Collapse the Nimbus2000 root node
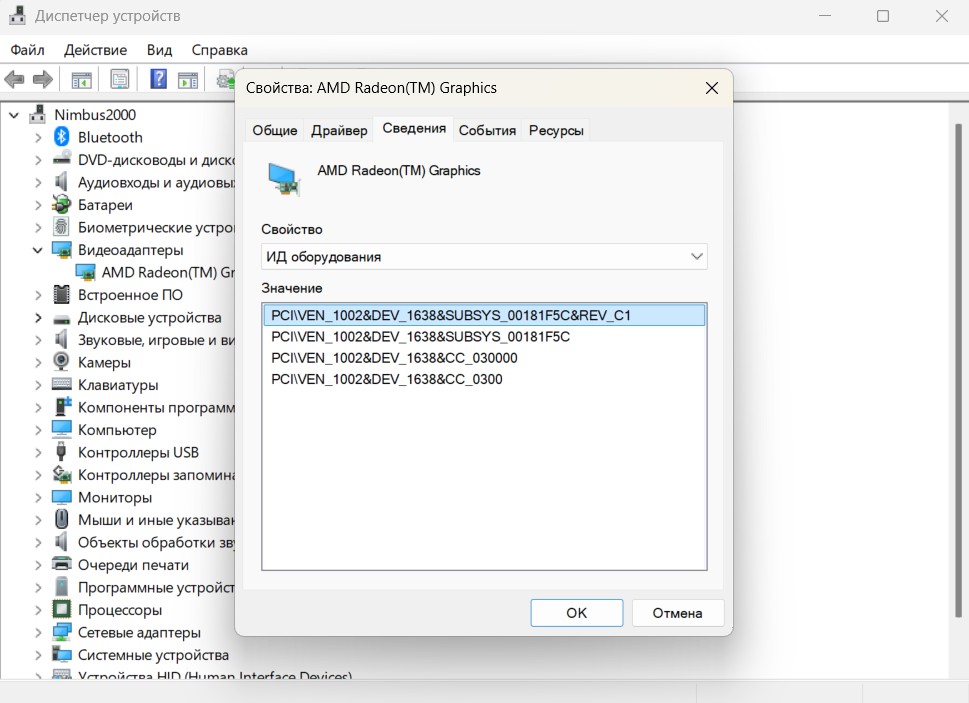 (x=14, y=115)
